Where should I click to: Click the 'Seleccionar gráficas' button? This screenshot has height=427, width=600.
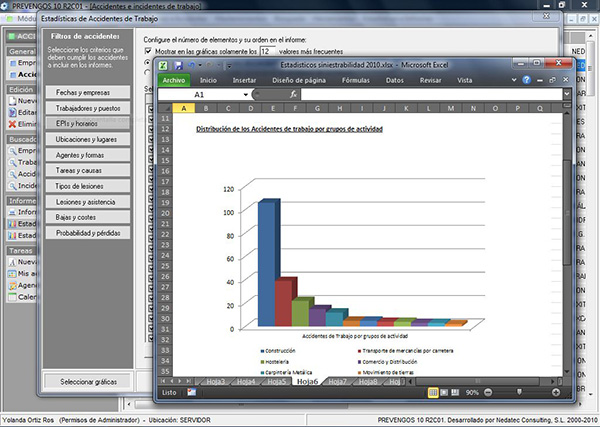click(88, 381)
